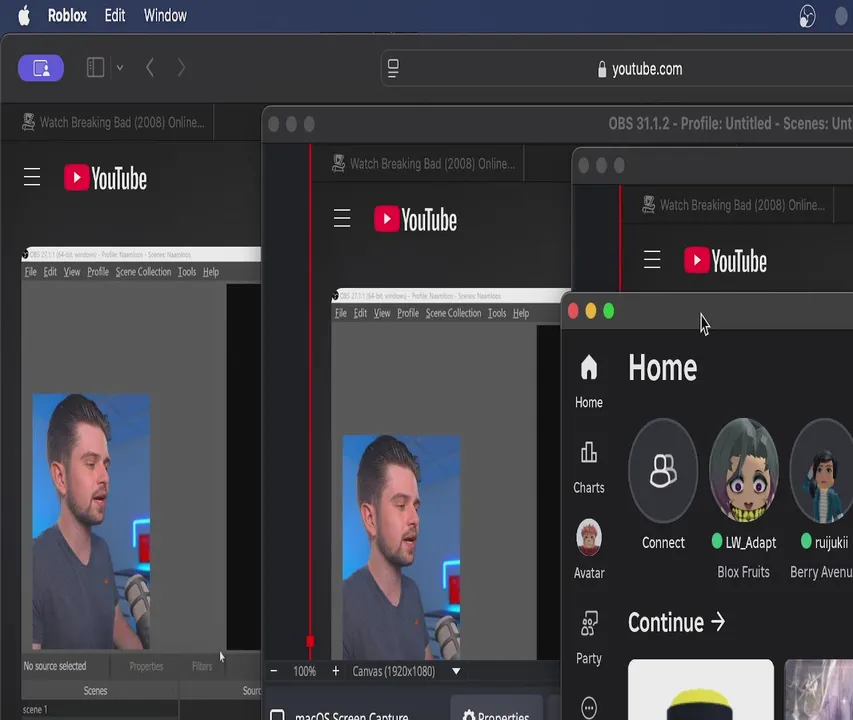Click YouTube hamburger menu inside OBS preview

click(x=342, y=219)
